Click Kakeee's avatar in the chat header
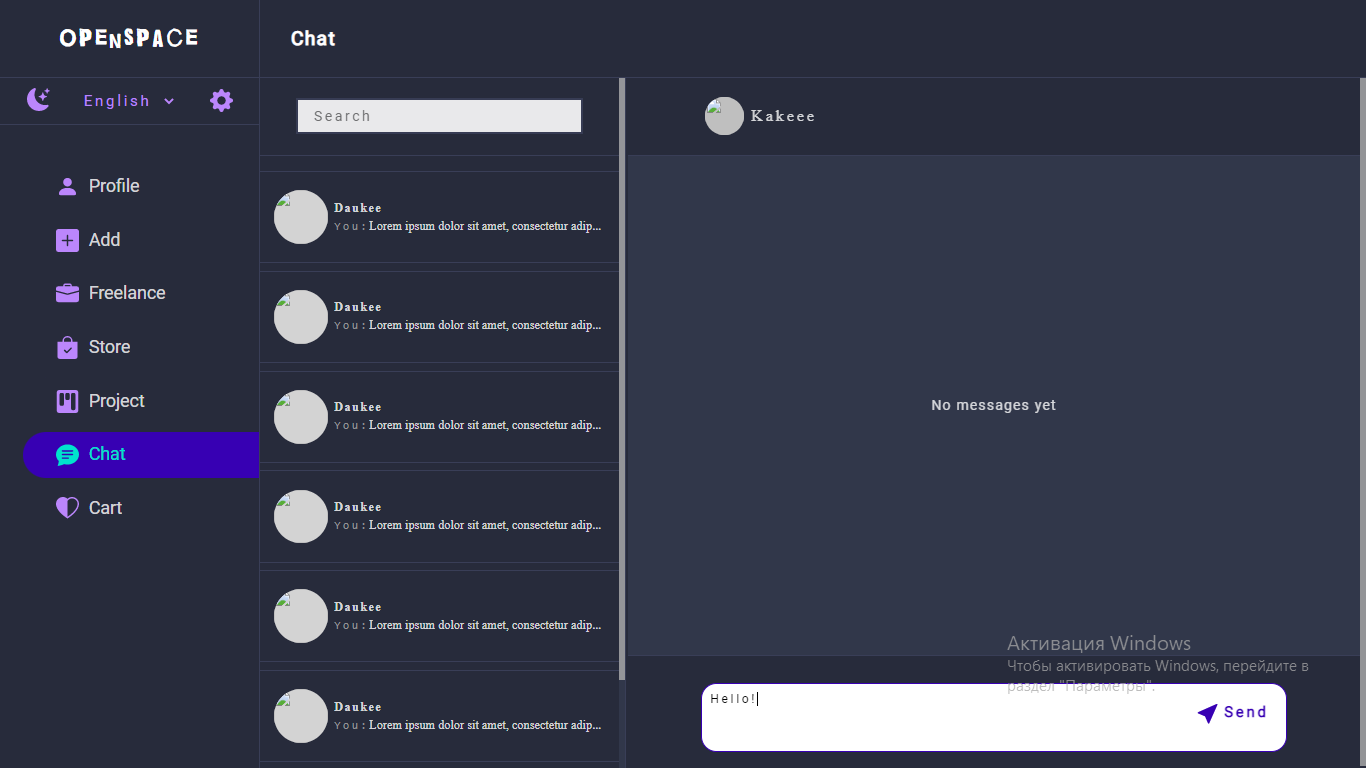The width and height of the screenshot is (1366, 768). point(724,116)
